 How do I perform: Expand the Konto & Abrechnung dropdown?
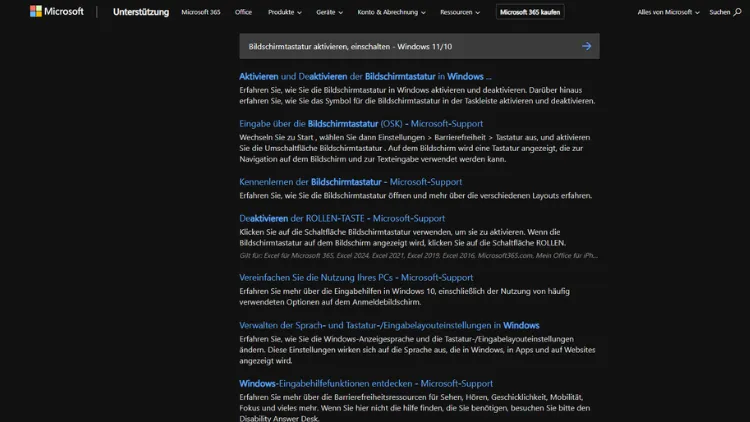tap(391, 12)
